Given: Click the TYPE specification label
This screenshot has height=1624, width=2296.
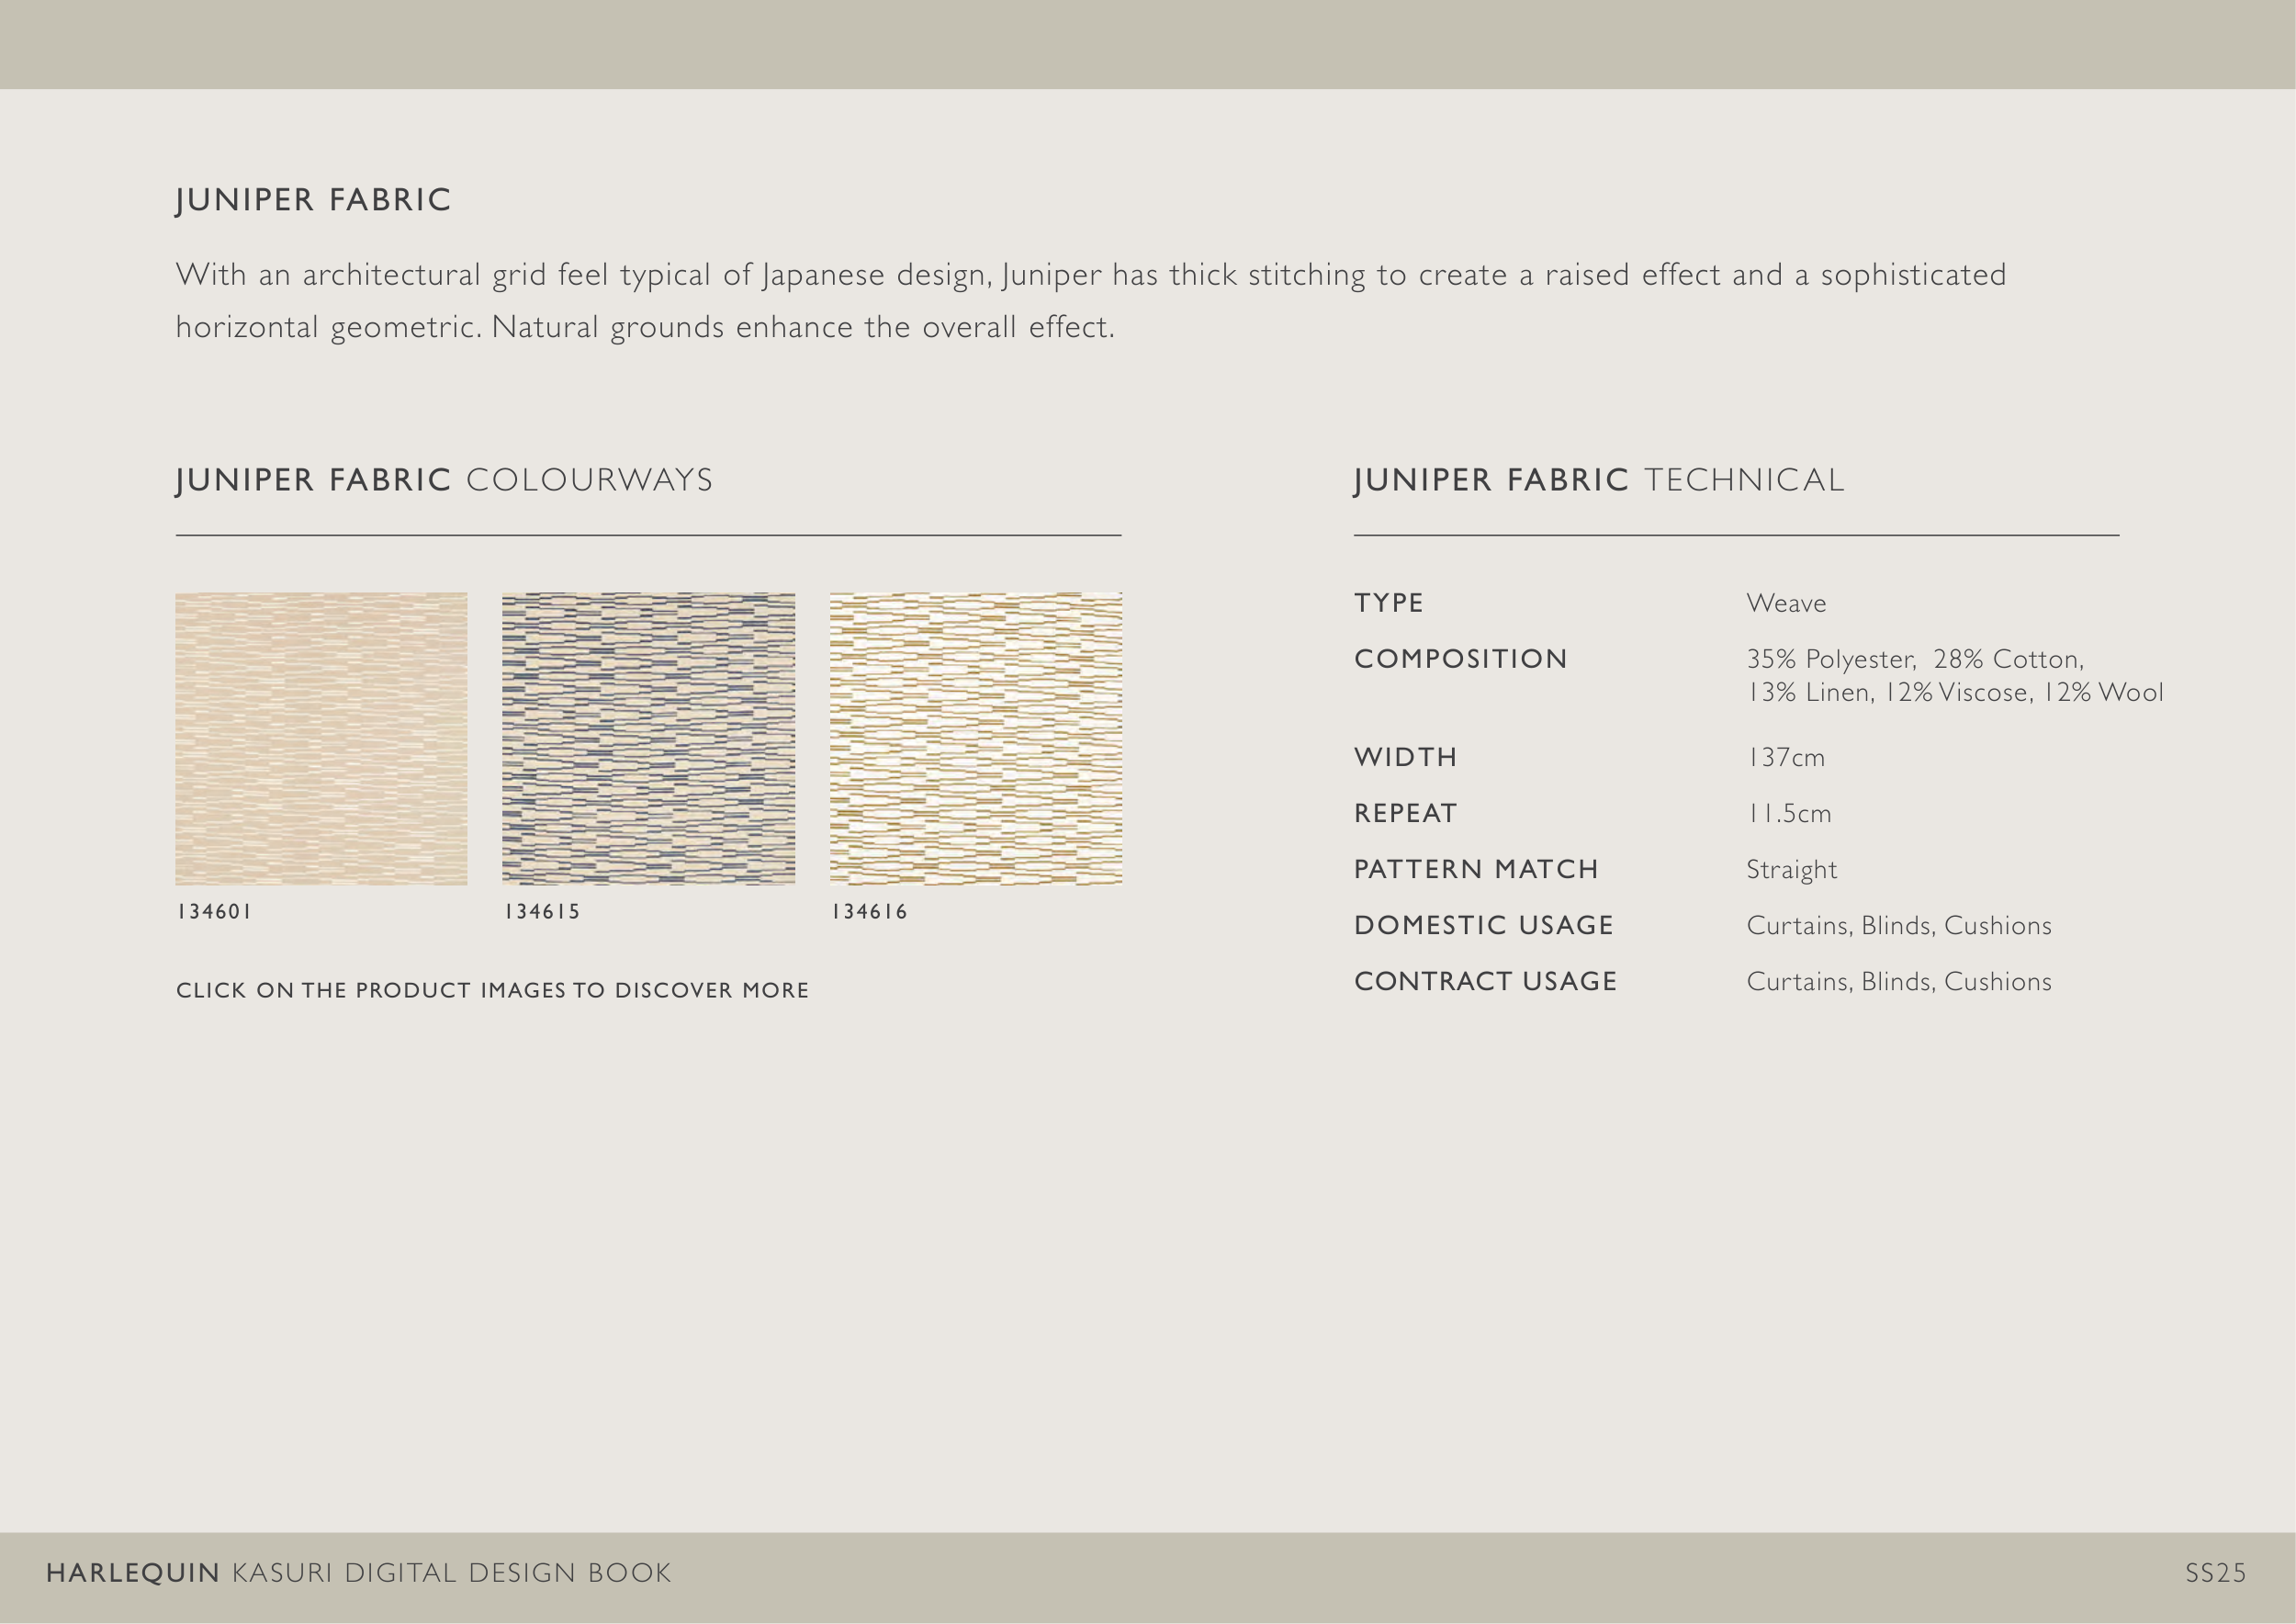Looking at the screenshot, I should 1388,603.
